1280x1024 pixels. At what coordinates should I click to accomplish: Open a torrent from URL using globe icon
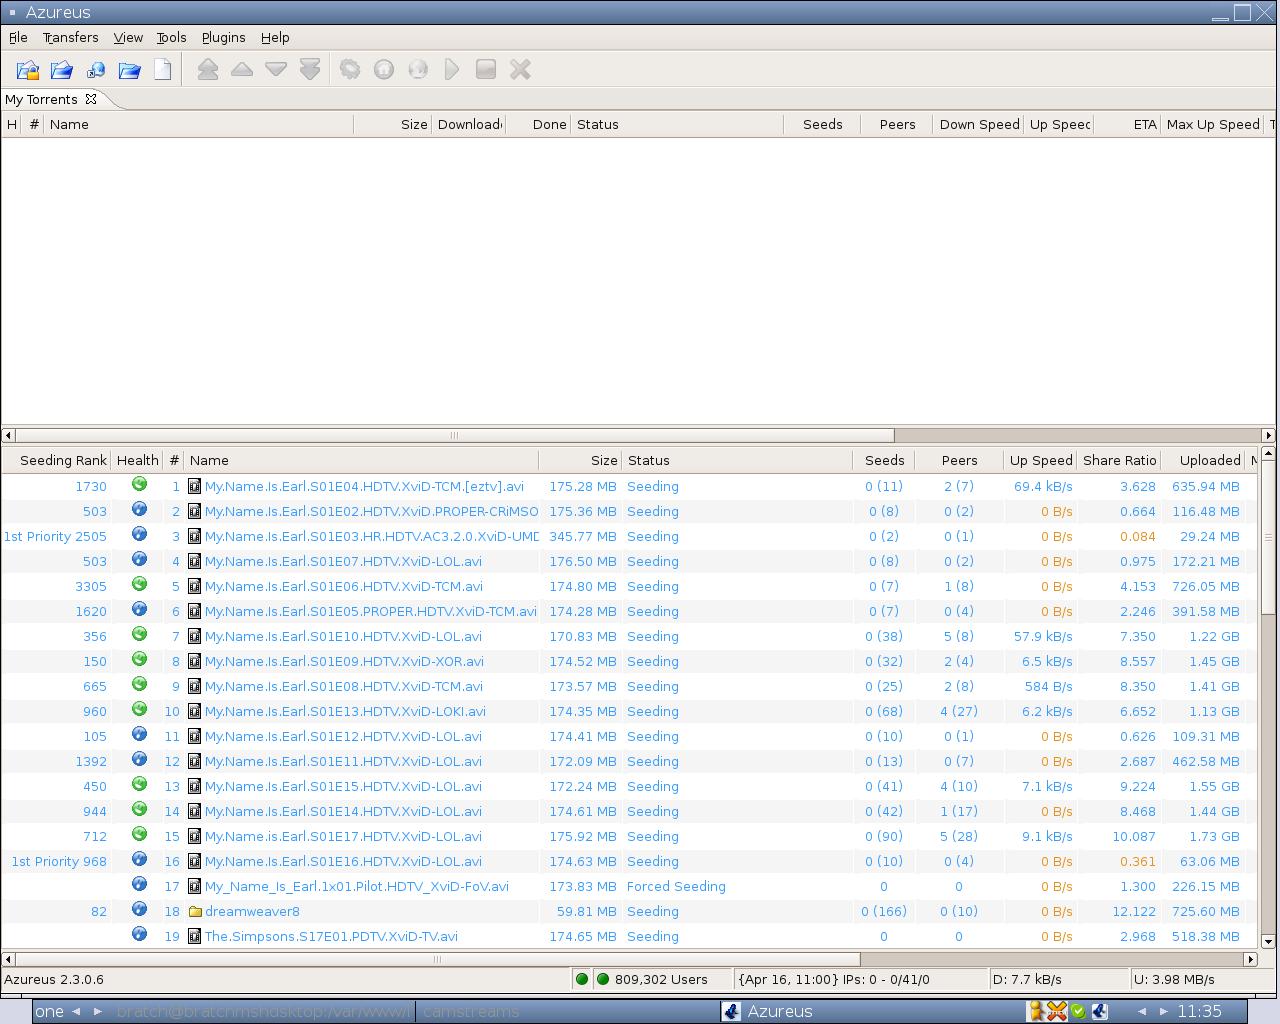click(96, 70)
